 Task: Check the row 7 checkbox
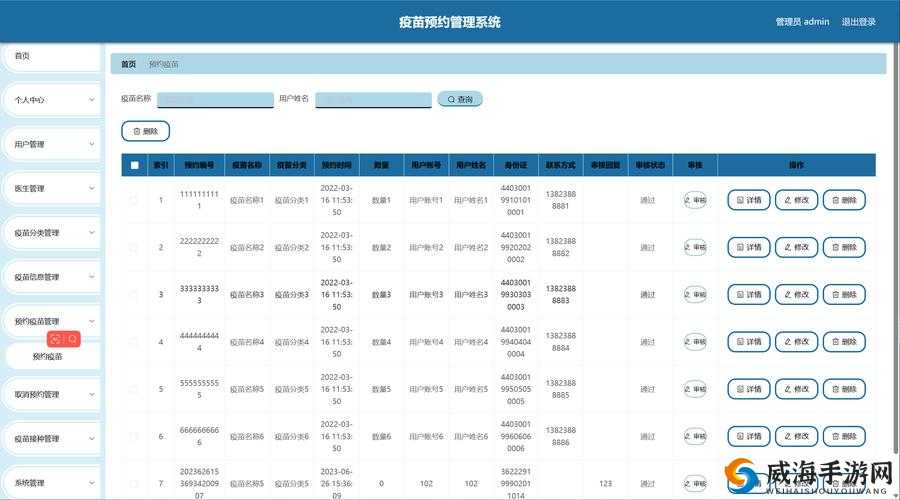click(134, 483)
